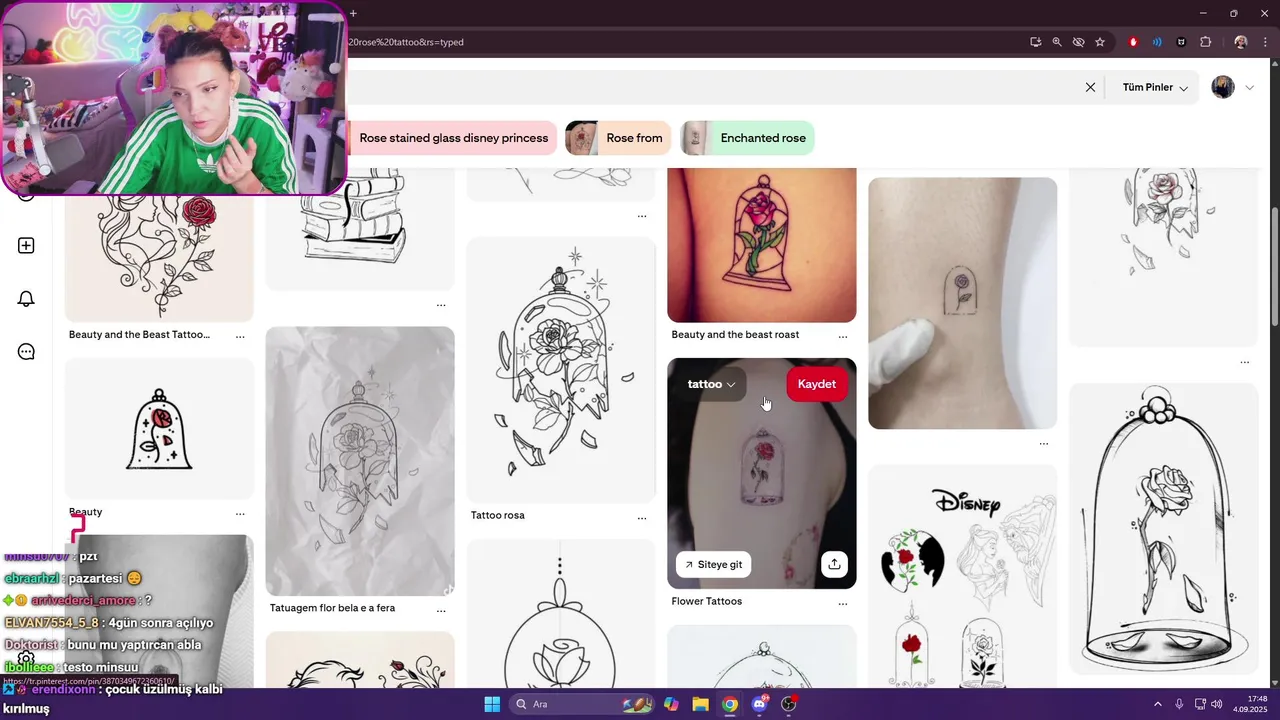
Task: Clear the Pinterest search with the X
Action: pyautogui.click(x=1090, y=87)
